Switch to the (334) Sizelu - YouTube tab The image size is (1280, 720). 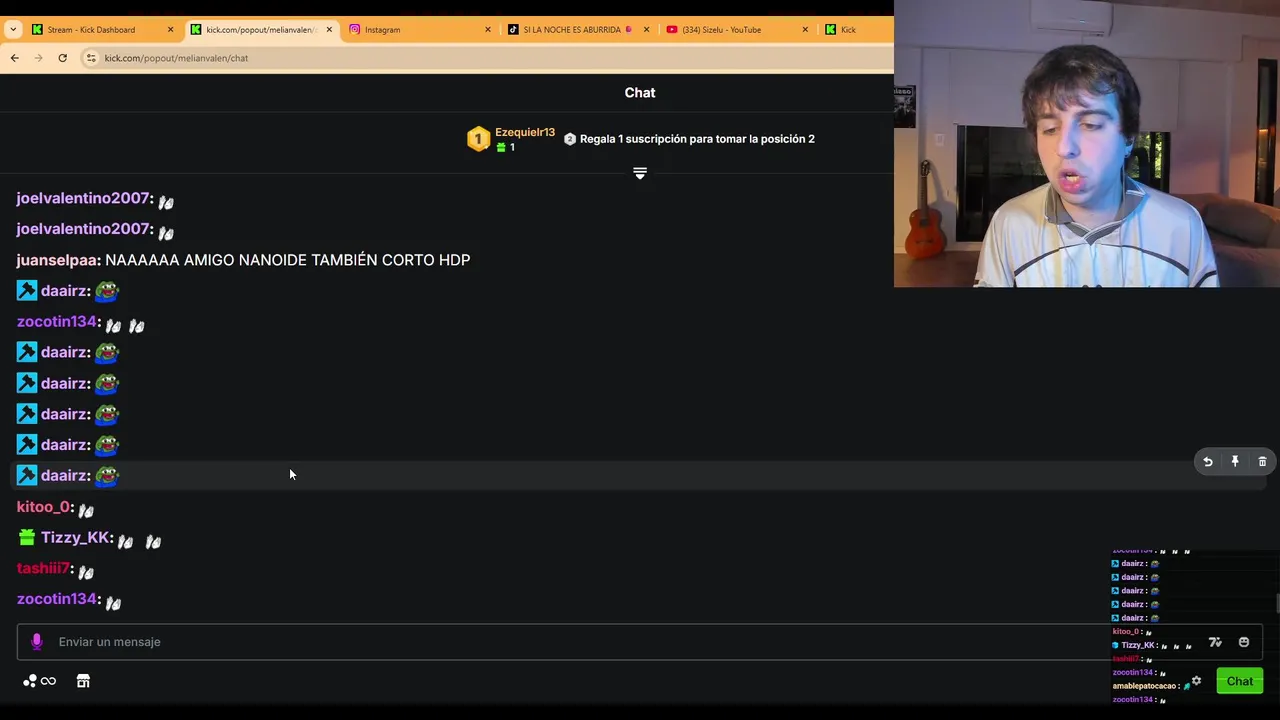click(737, 29)
